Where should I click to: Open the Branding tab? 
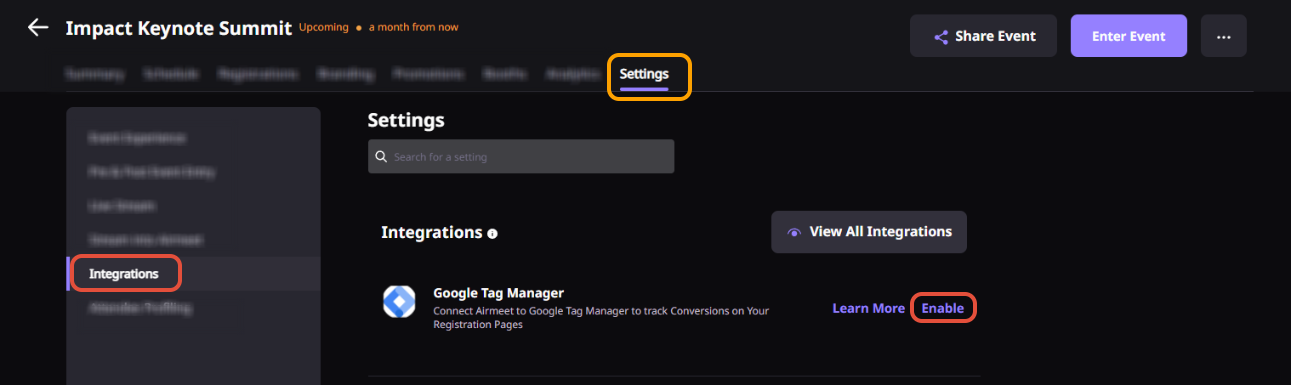point(345,74)
